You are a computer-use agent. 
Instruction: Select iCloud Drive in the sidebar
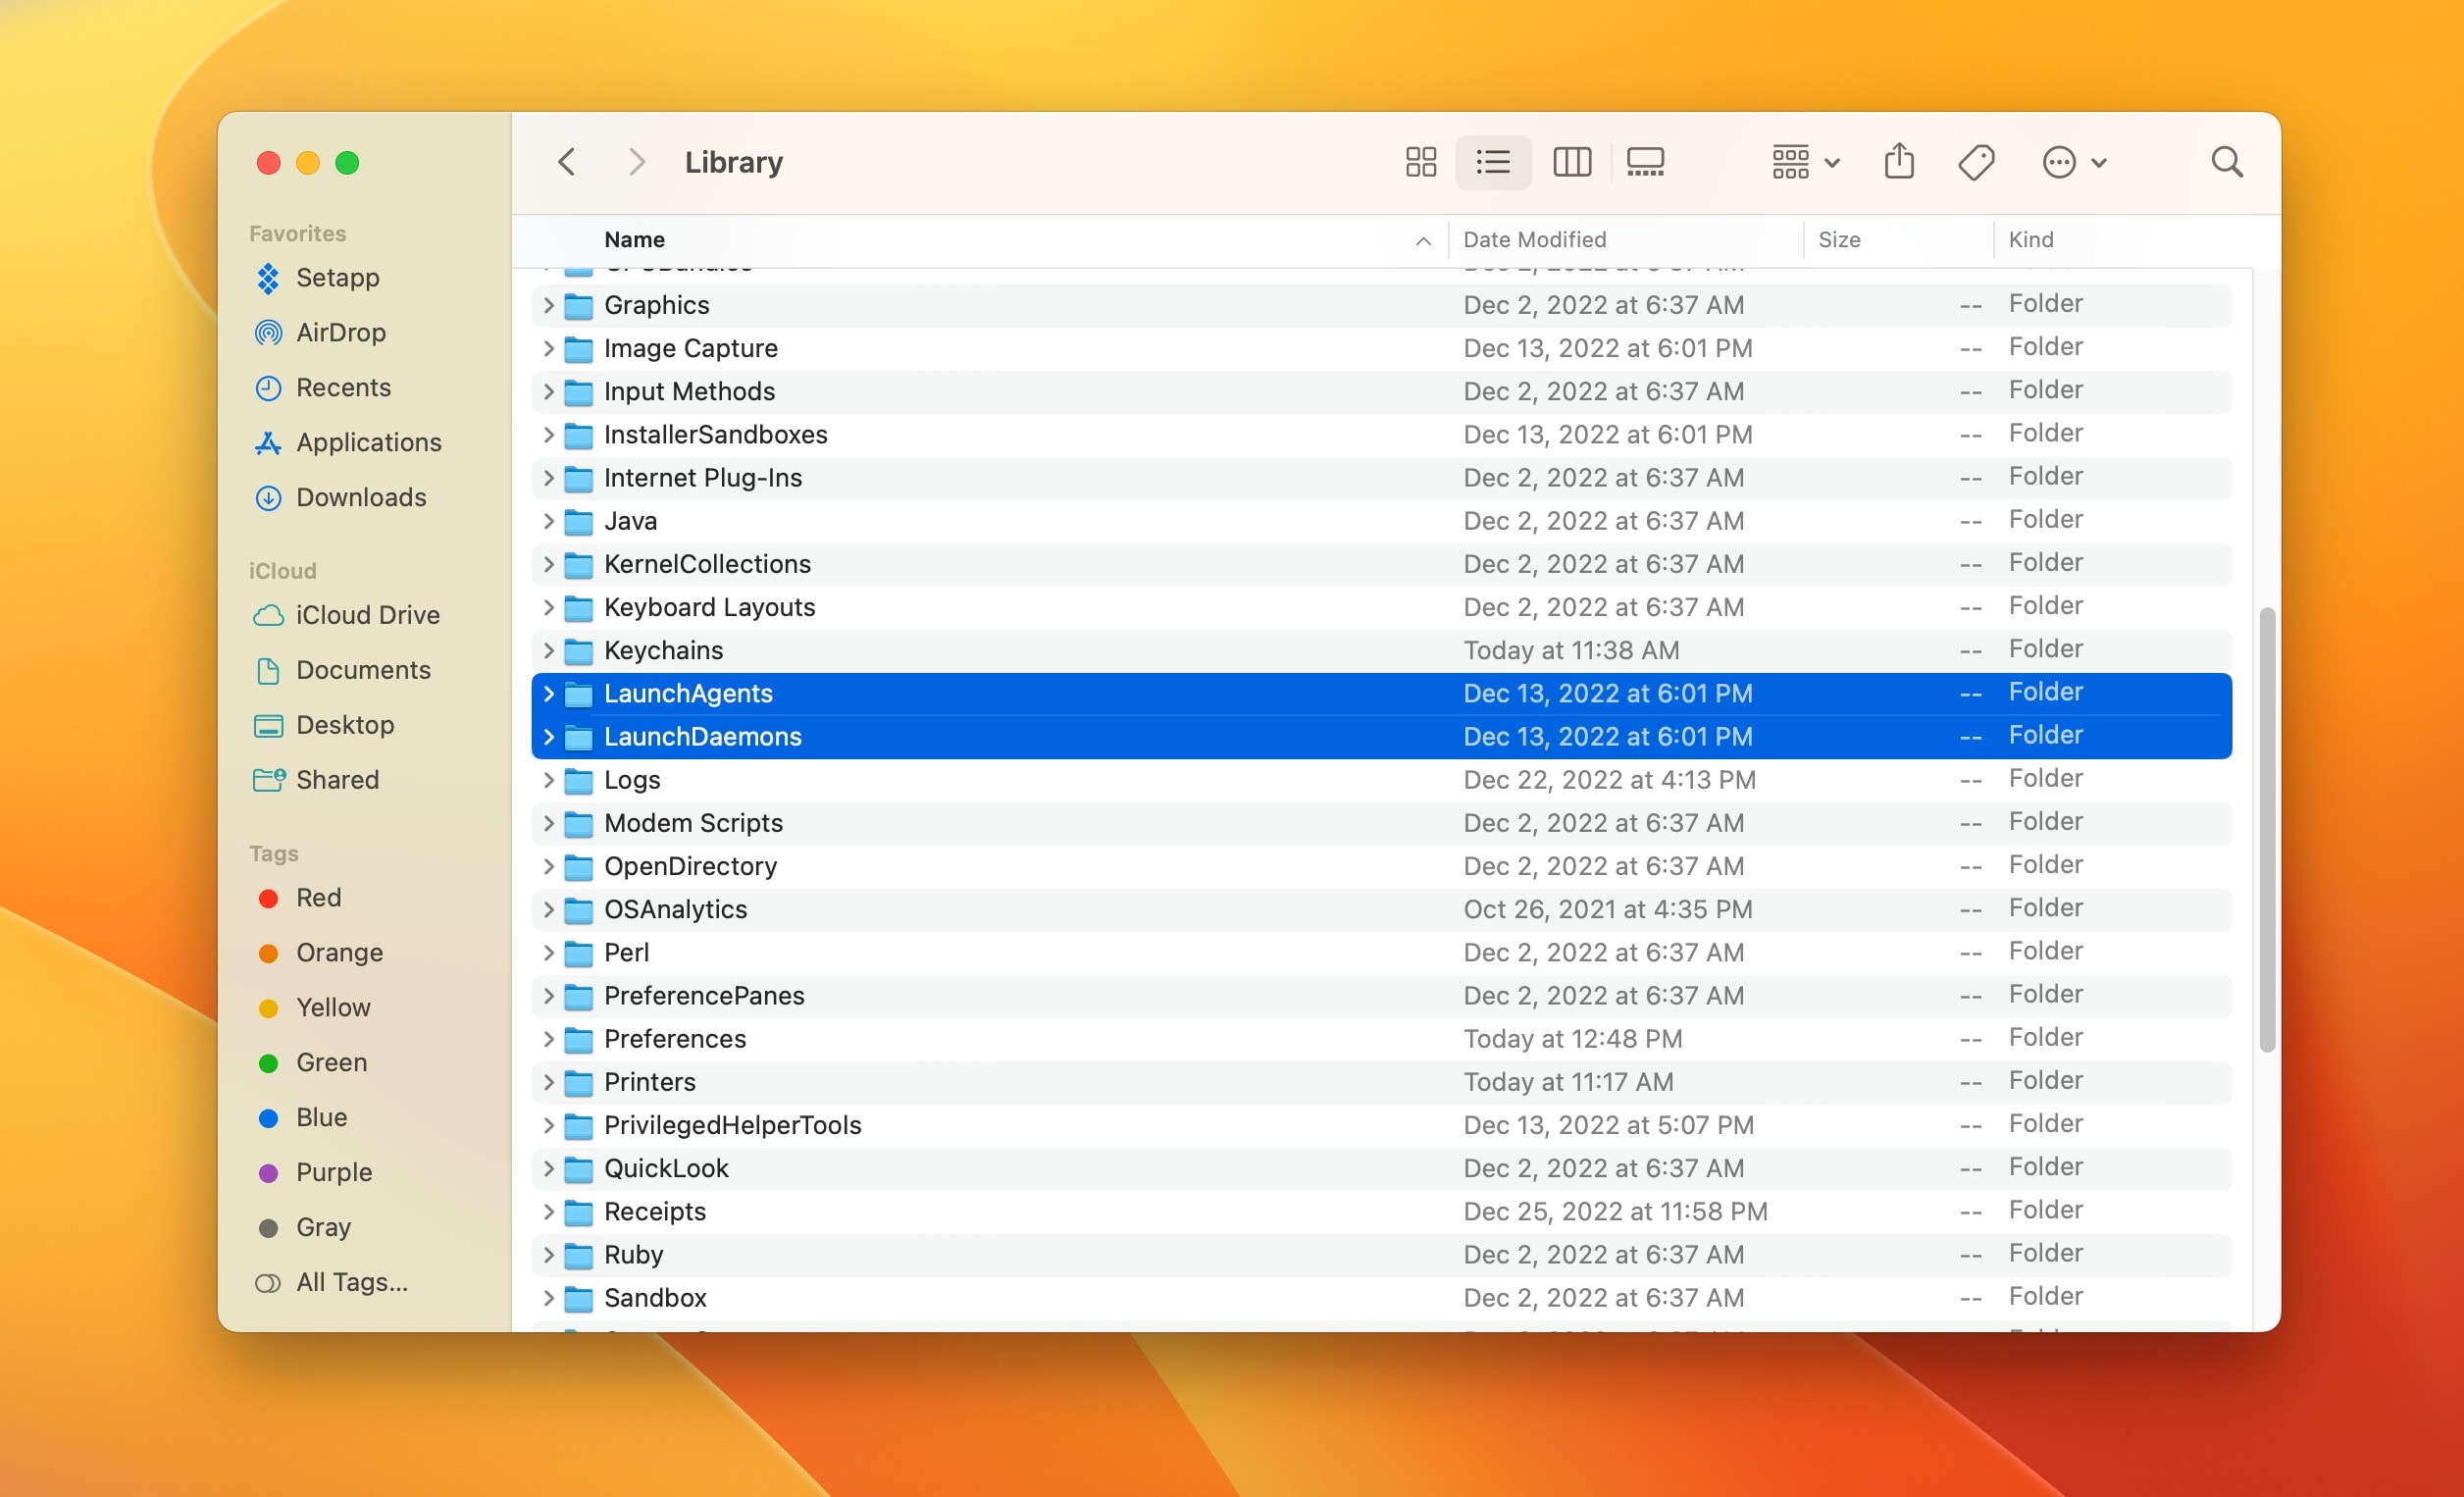click(367, 615)
